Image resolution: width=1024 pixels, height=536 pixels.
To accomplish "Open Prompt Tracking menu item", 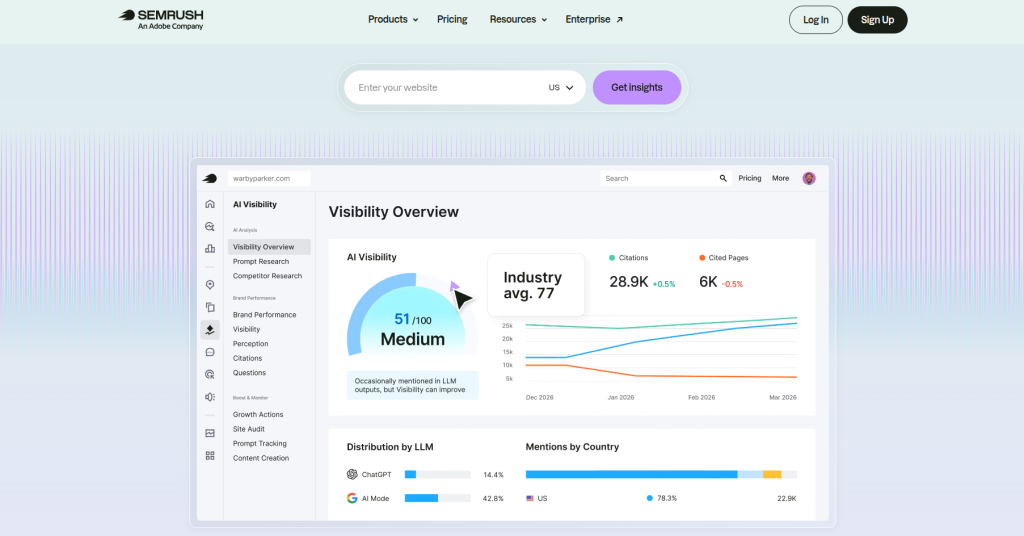I will [x=259, y=443].
